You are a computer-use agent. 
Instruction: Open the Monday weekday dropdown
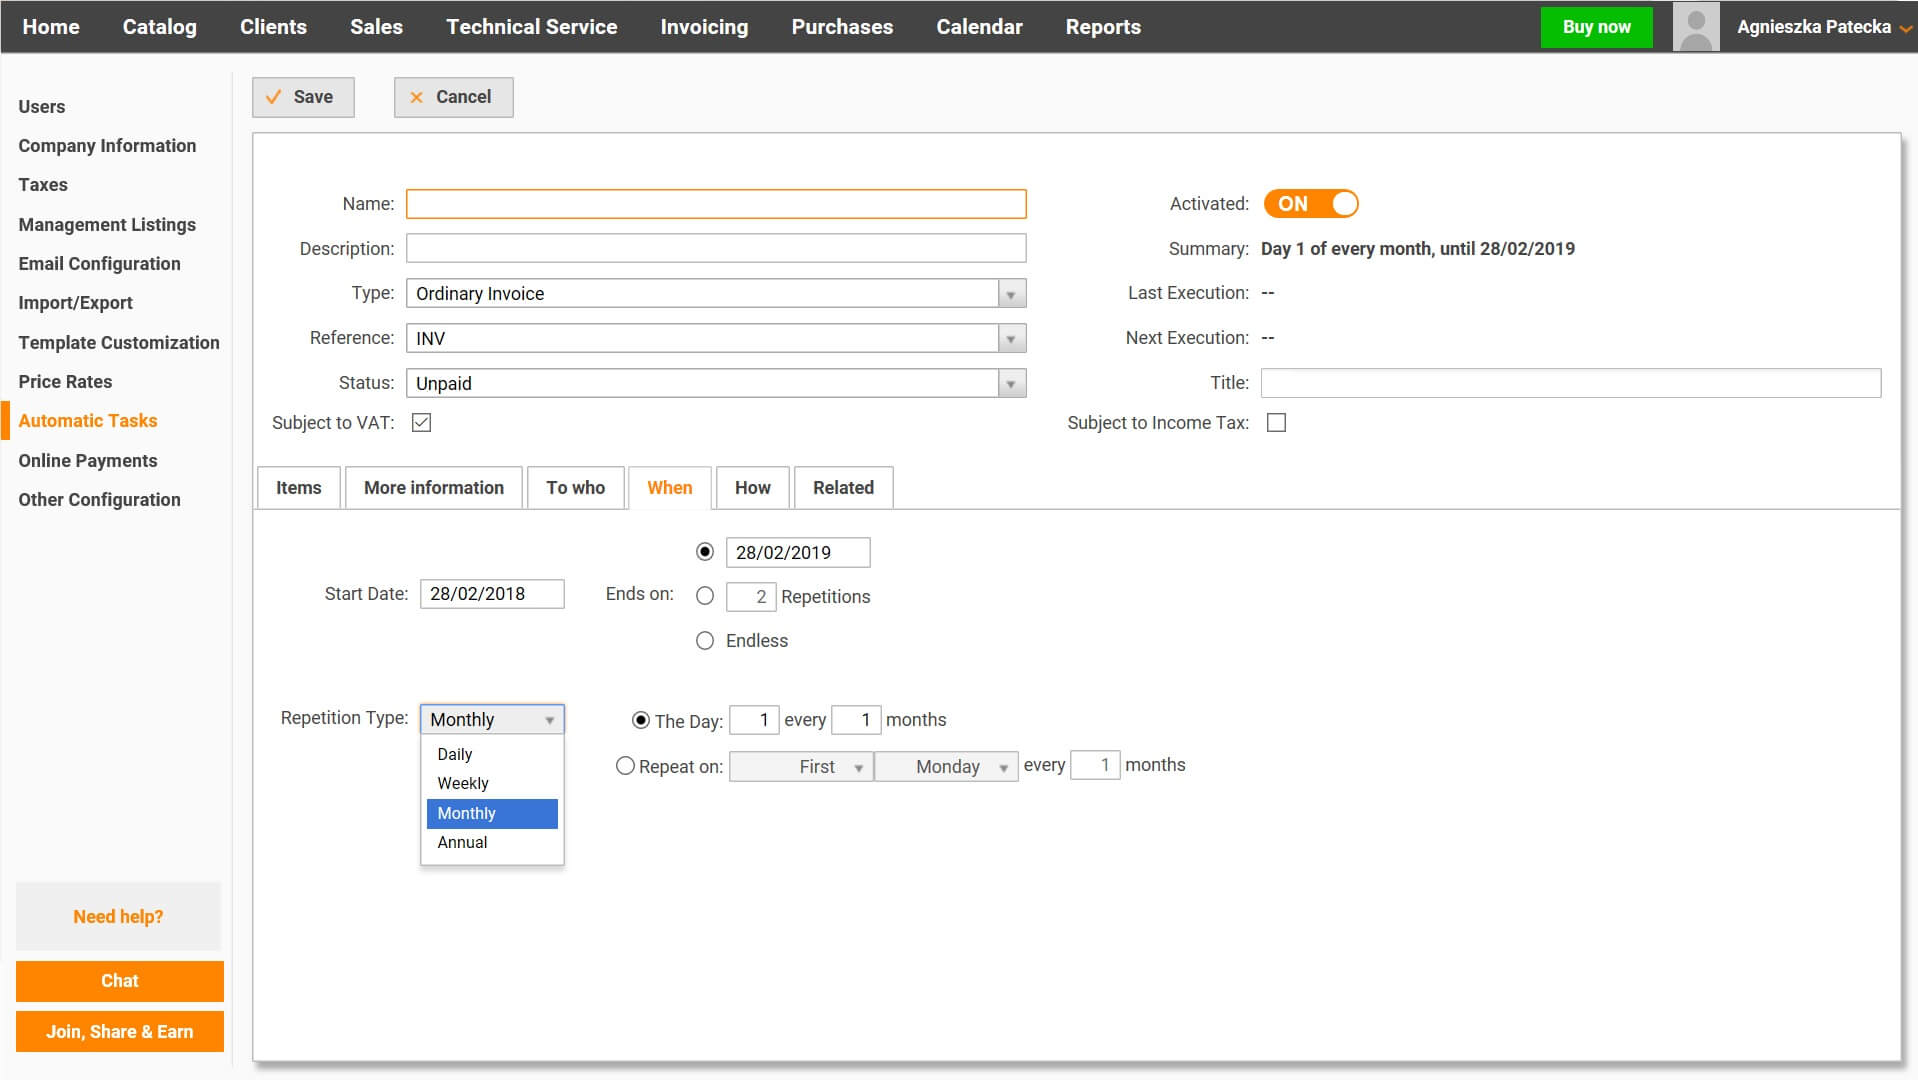pos(946,766)
